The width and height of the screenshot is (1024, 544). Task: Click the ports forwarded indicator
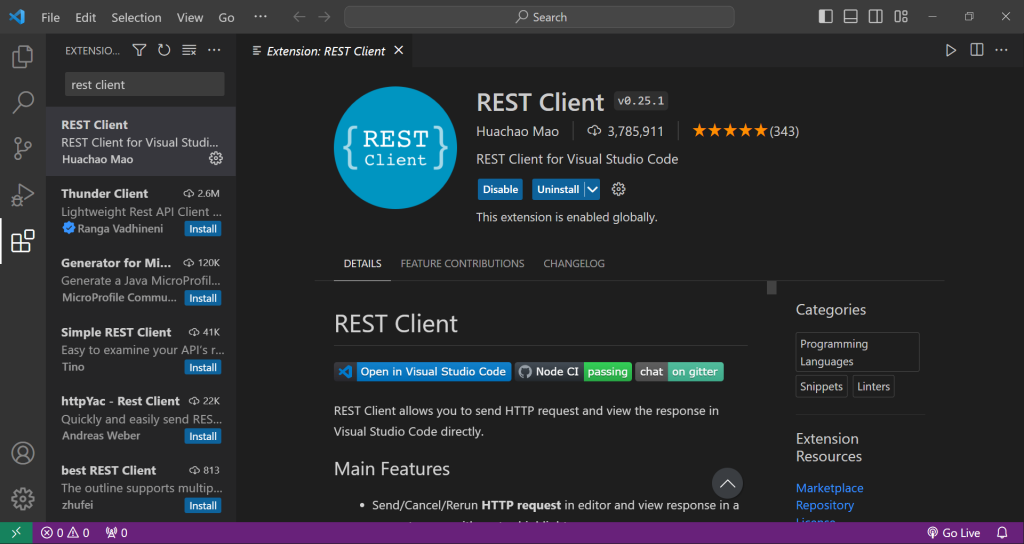coord(116,533)
